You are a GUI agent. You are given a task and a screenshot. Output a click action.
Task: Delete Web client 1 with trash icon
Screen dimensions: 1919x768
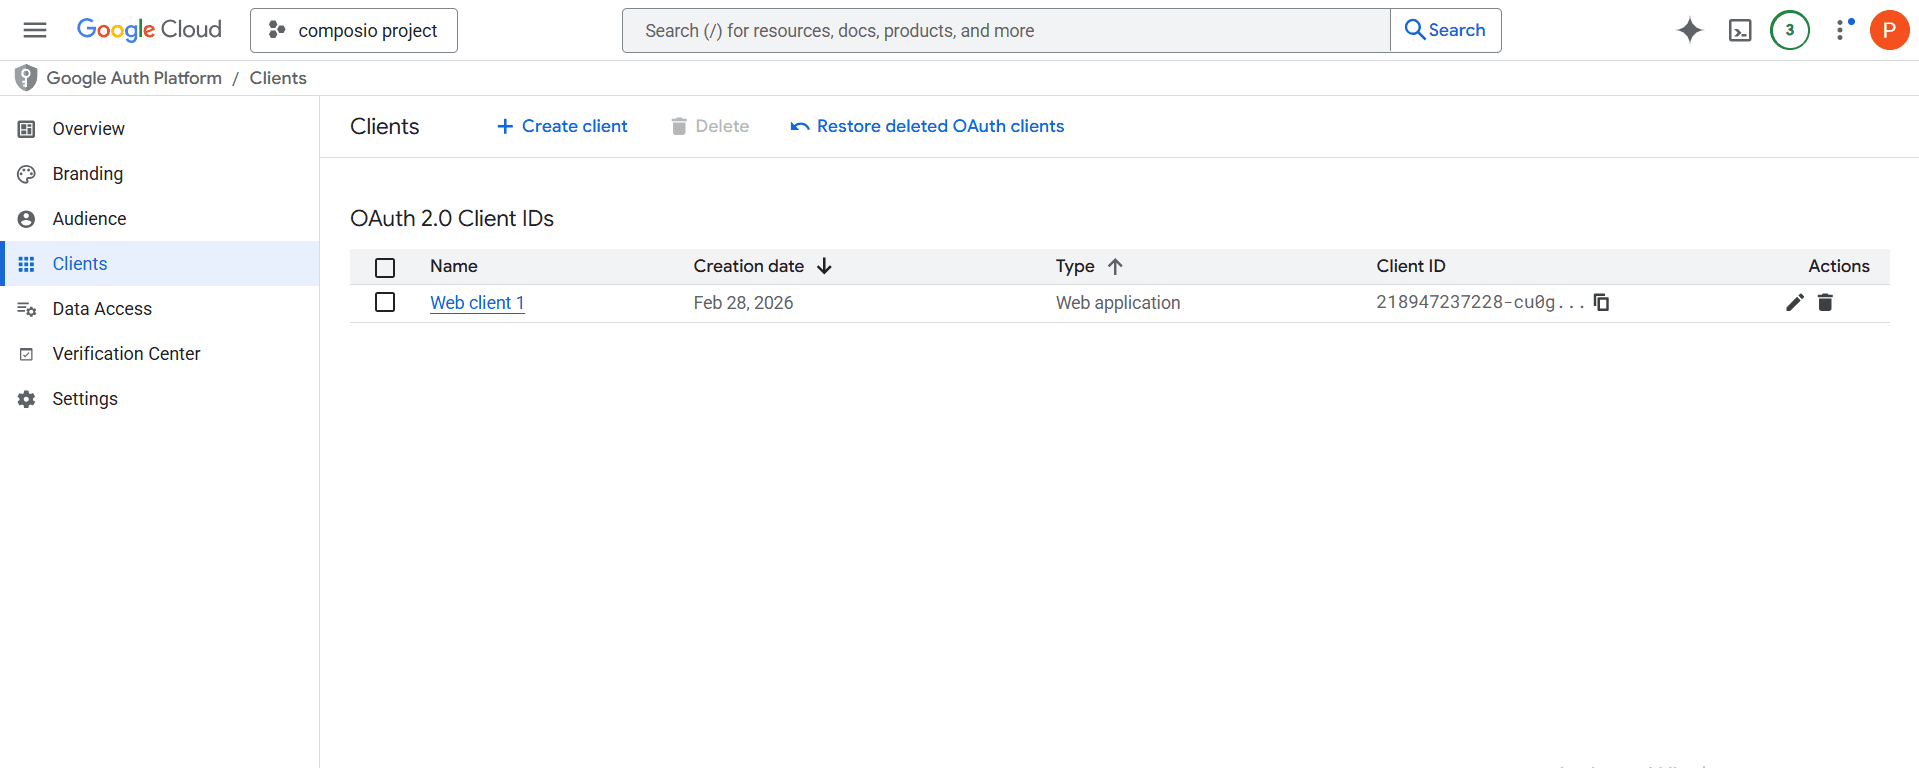pyautogui.click(x=1825, y=302)
